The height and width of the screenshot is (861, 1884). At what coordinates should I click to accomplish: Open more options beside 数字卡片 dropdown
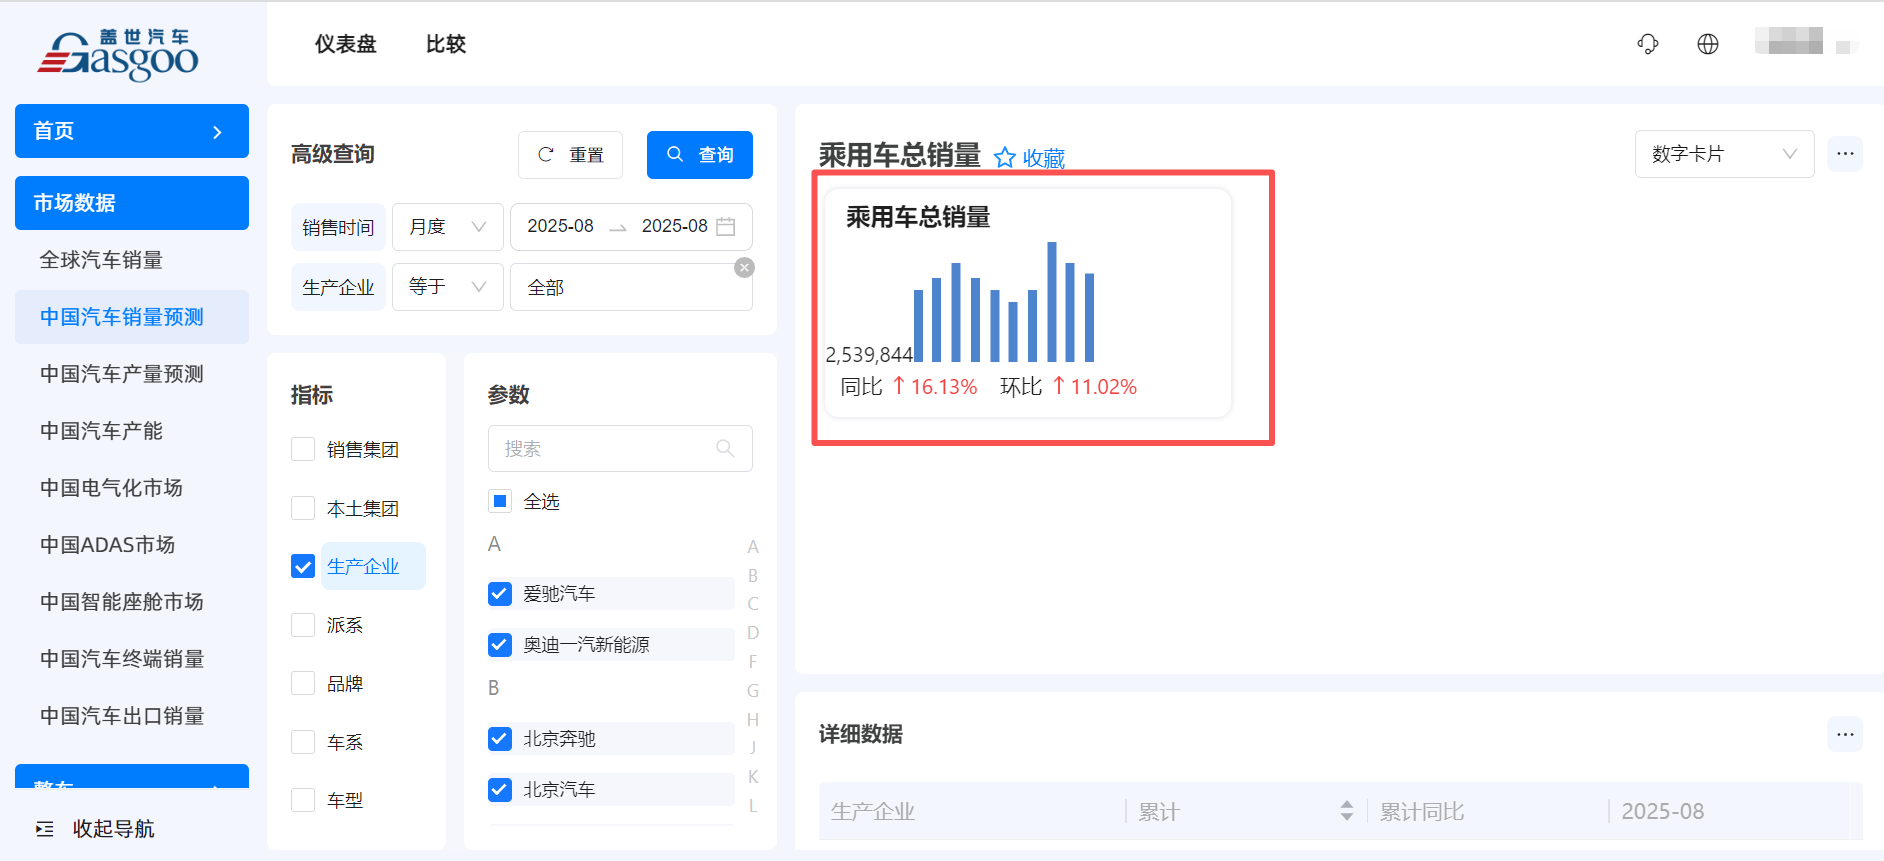1845,154
